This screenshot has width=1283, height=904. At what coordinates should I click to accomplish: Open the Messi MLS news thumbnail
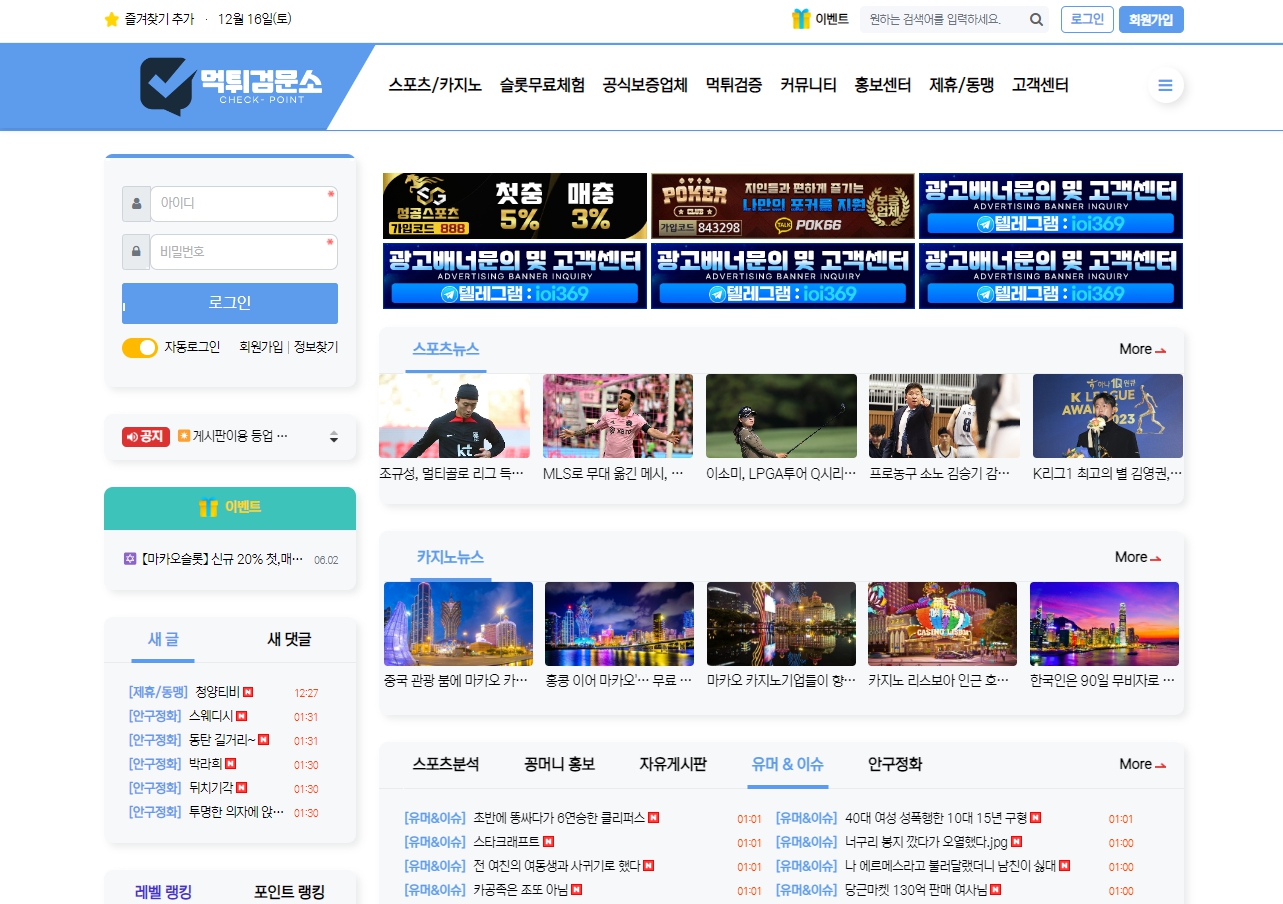click(617, 416)
